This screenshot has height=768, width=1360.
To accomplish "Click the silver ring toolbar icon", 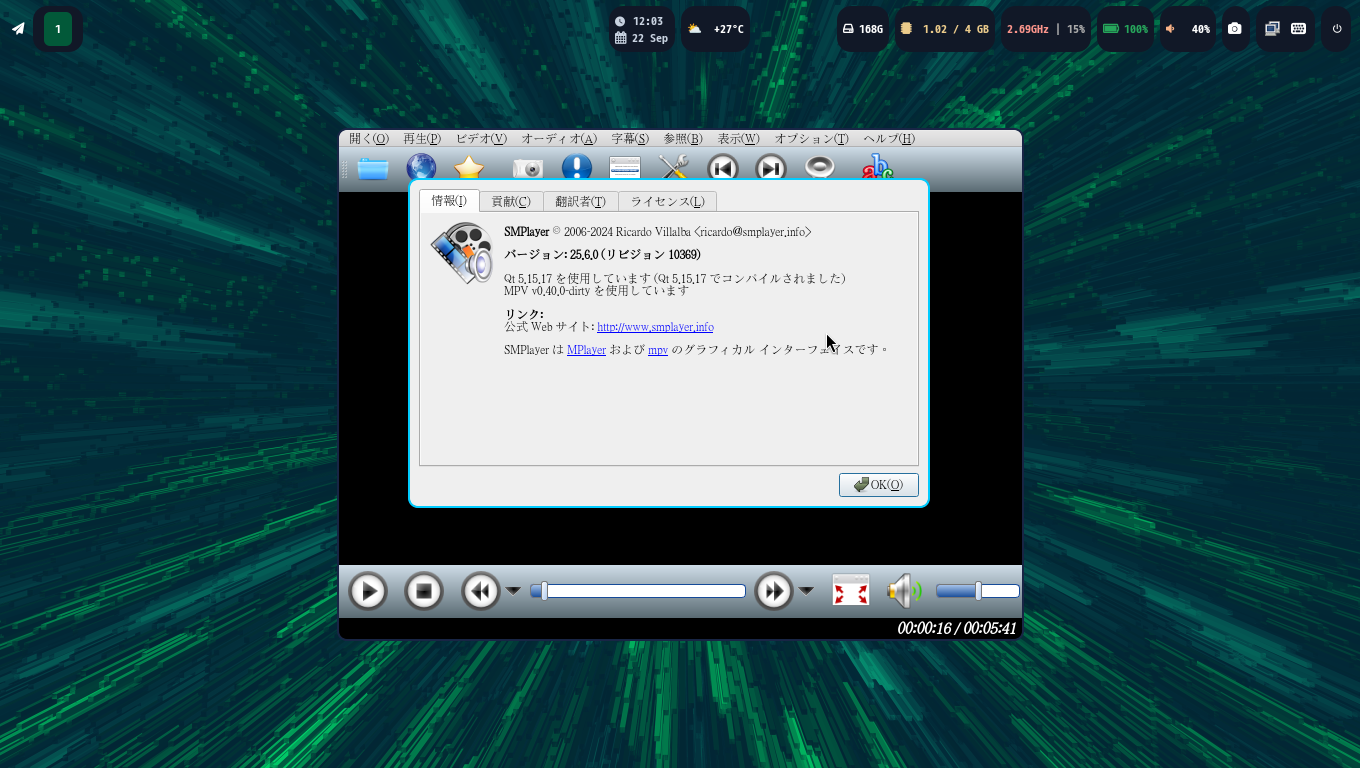I will click(x=819, y=168).
